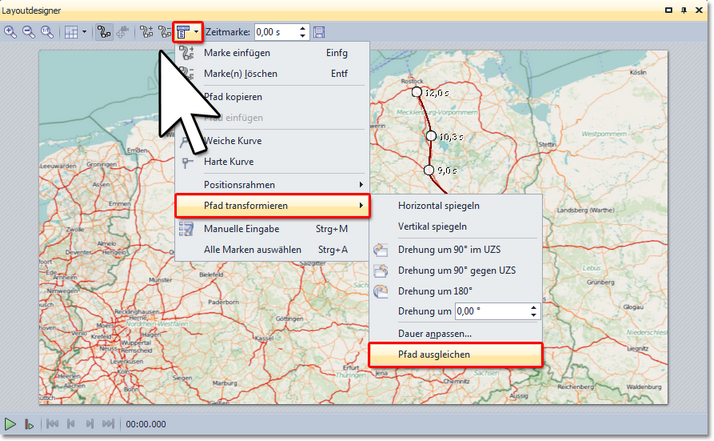Click the 12,0 s path marker on map
714x441 pixels.
(x=418, y=92)
